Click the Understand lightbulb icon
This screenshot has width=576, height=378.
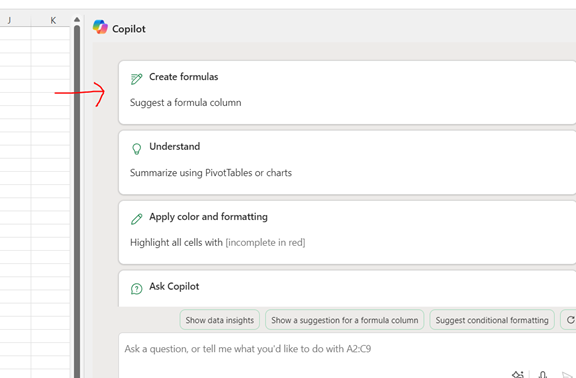[x=136, y=148]
